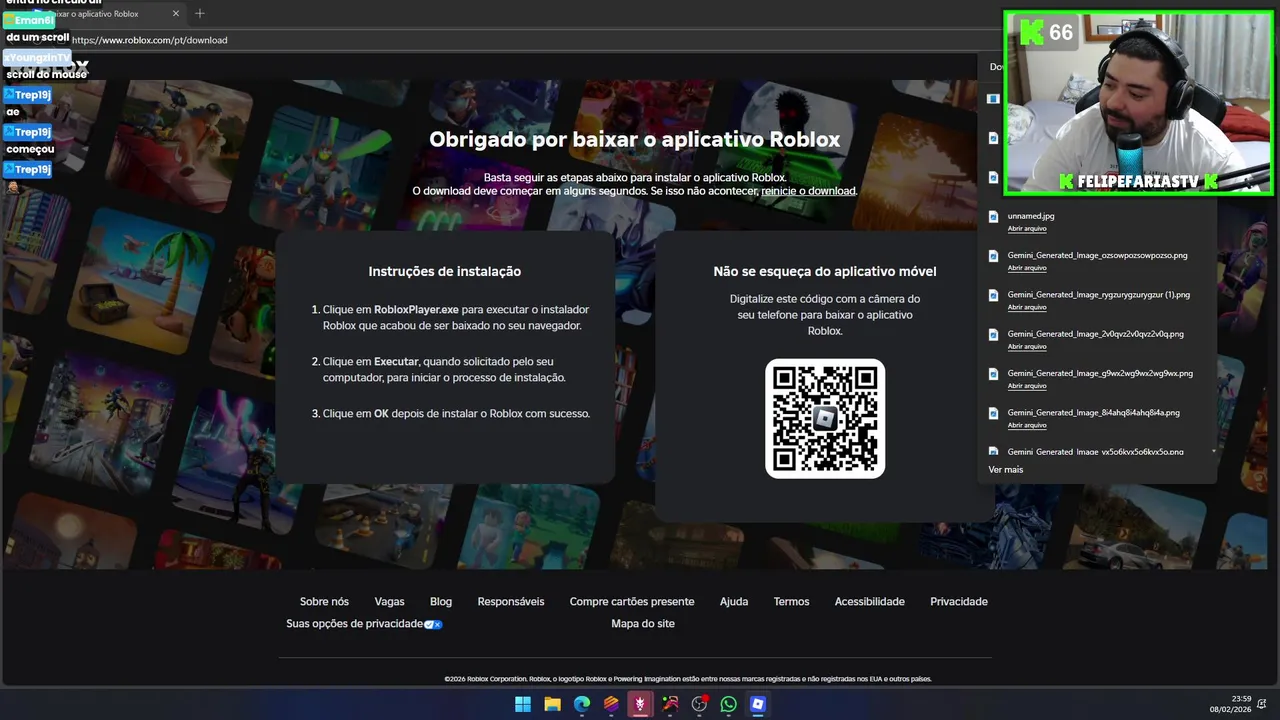The height and width of the screenshot is (720, 1280).
Task: Open 'Responsáveis' footer link
Action: coord(511,602)
